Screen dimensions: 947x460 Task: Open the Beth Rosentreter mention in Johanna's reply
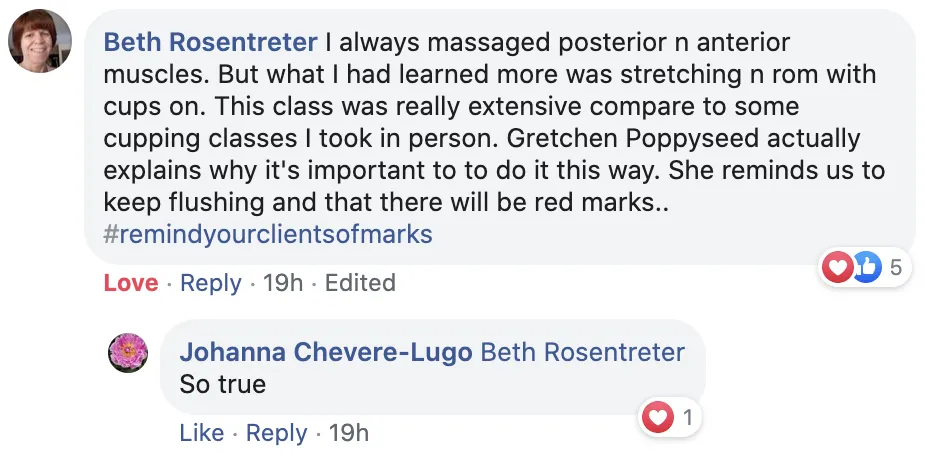[x=583, y=352]
